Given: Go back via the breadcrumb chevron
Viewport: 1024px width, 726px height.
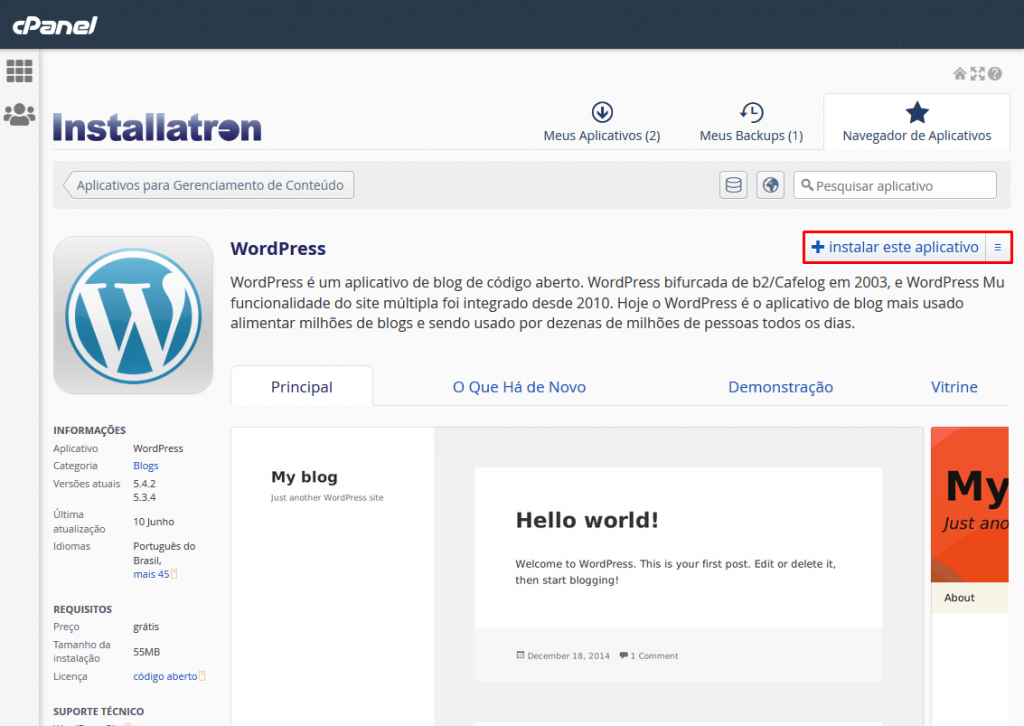Looking at the screenshot, I should point(68,184).
